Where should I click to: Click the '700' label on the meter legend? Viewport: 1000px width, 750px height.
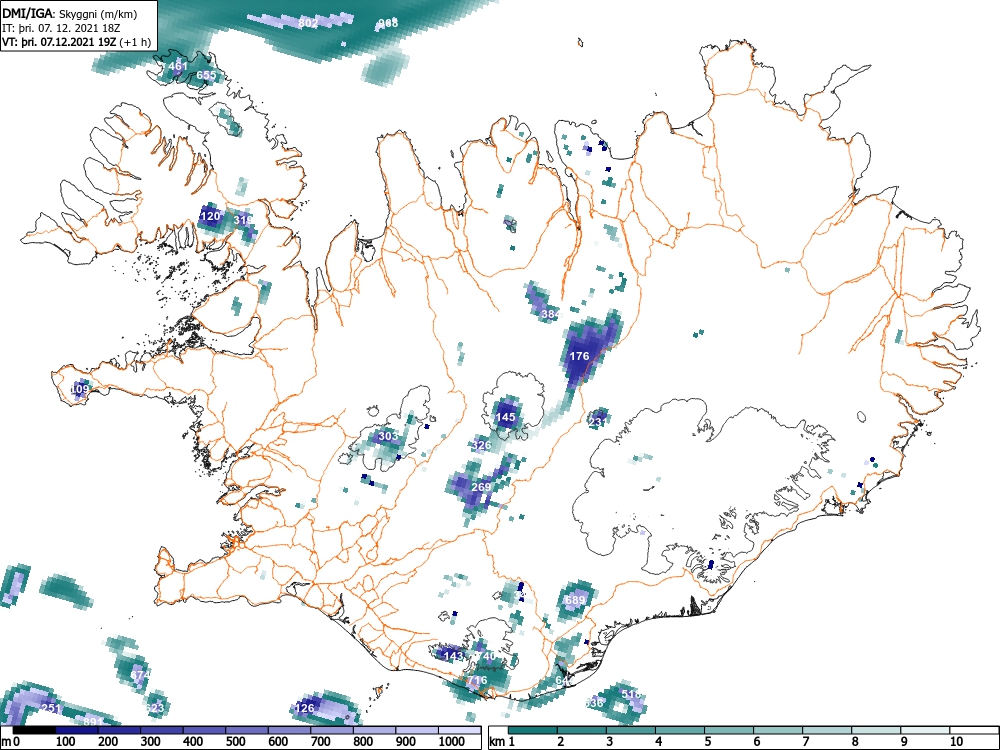[x=321, y=742]
